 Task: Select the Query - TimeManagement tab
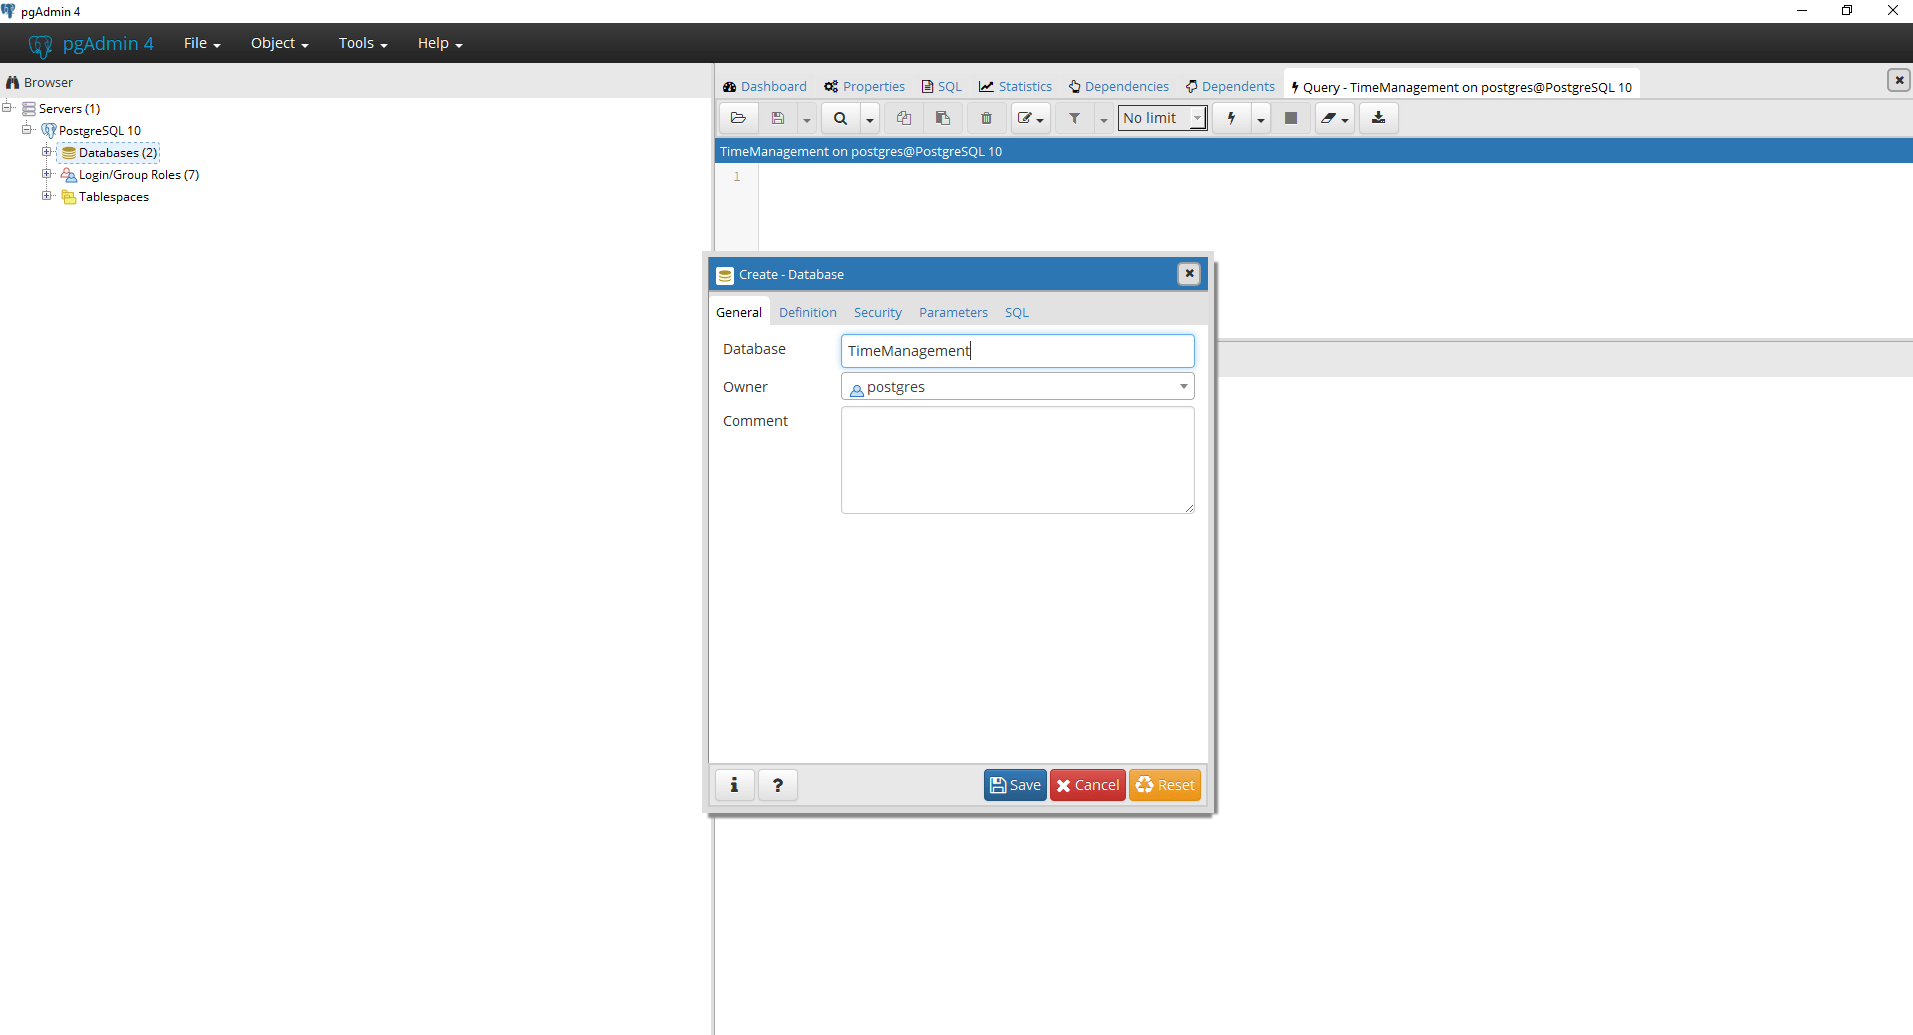tap(1461, 87)
